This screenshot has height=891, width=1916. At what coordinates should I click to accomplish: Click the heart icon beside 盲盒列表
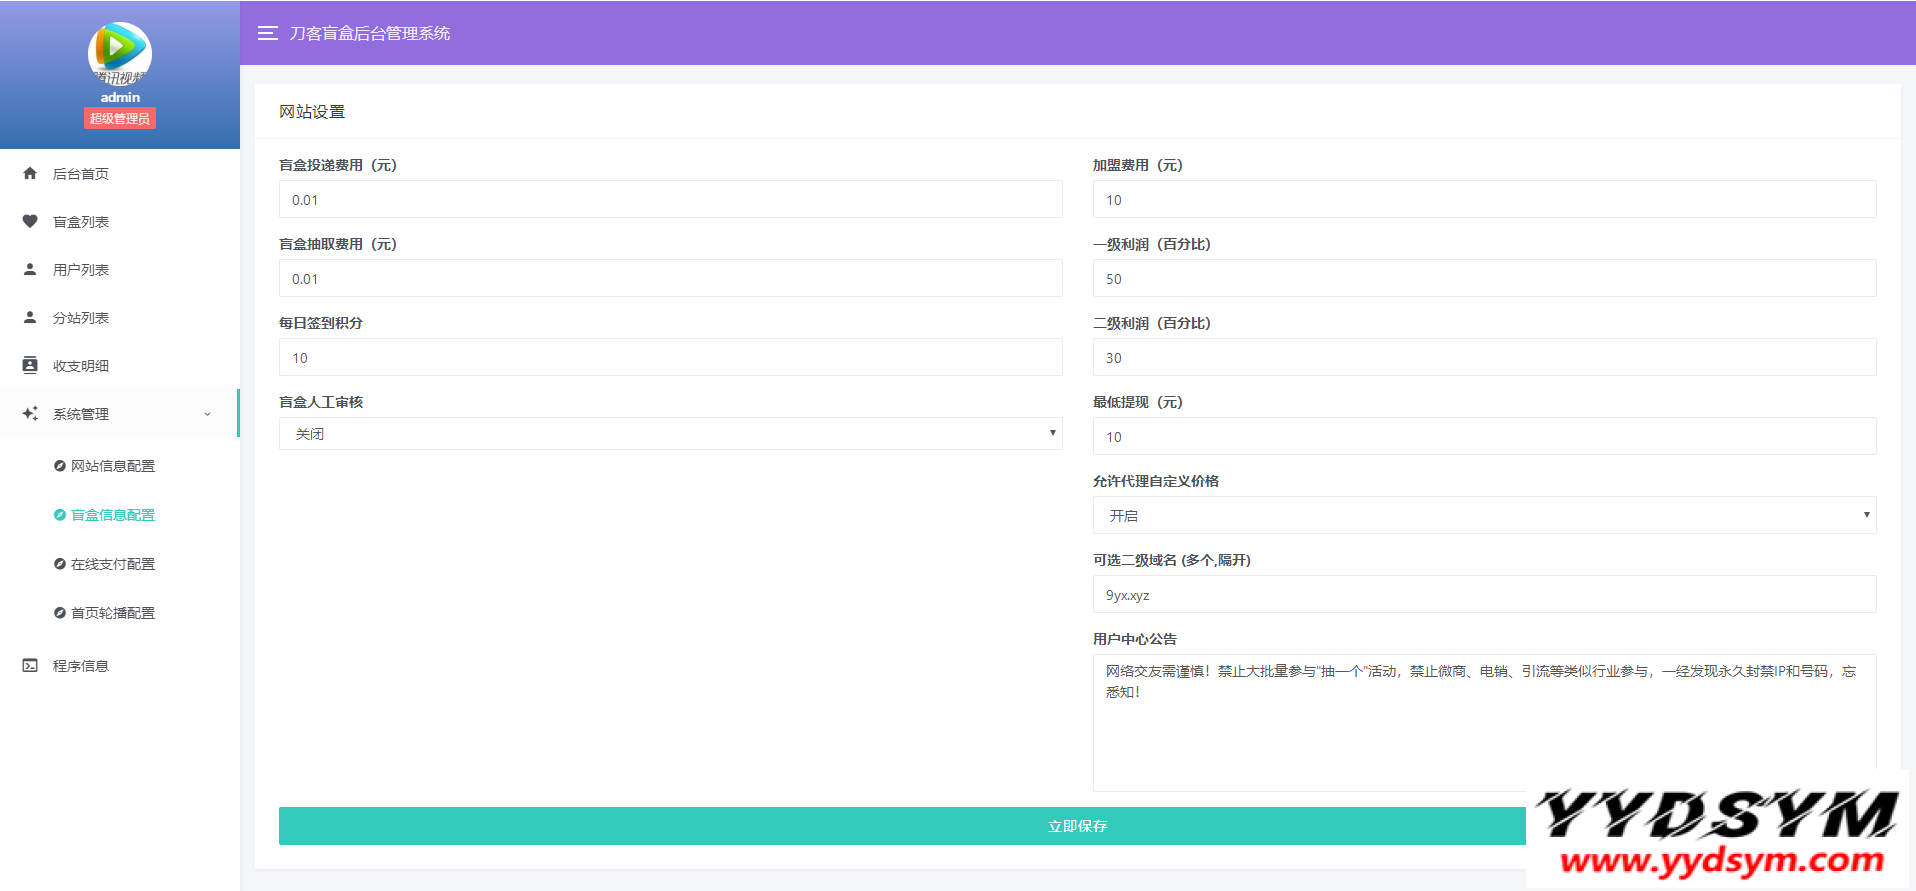tap(30, 221)
